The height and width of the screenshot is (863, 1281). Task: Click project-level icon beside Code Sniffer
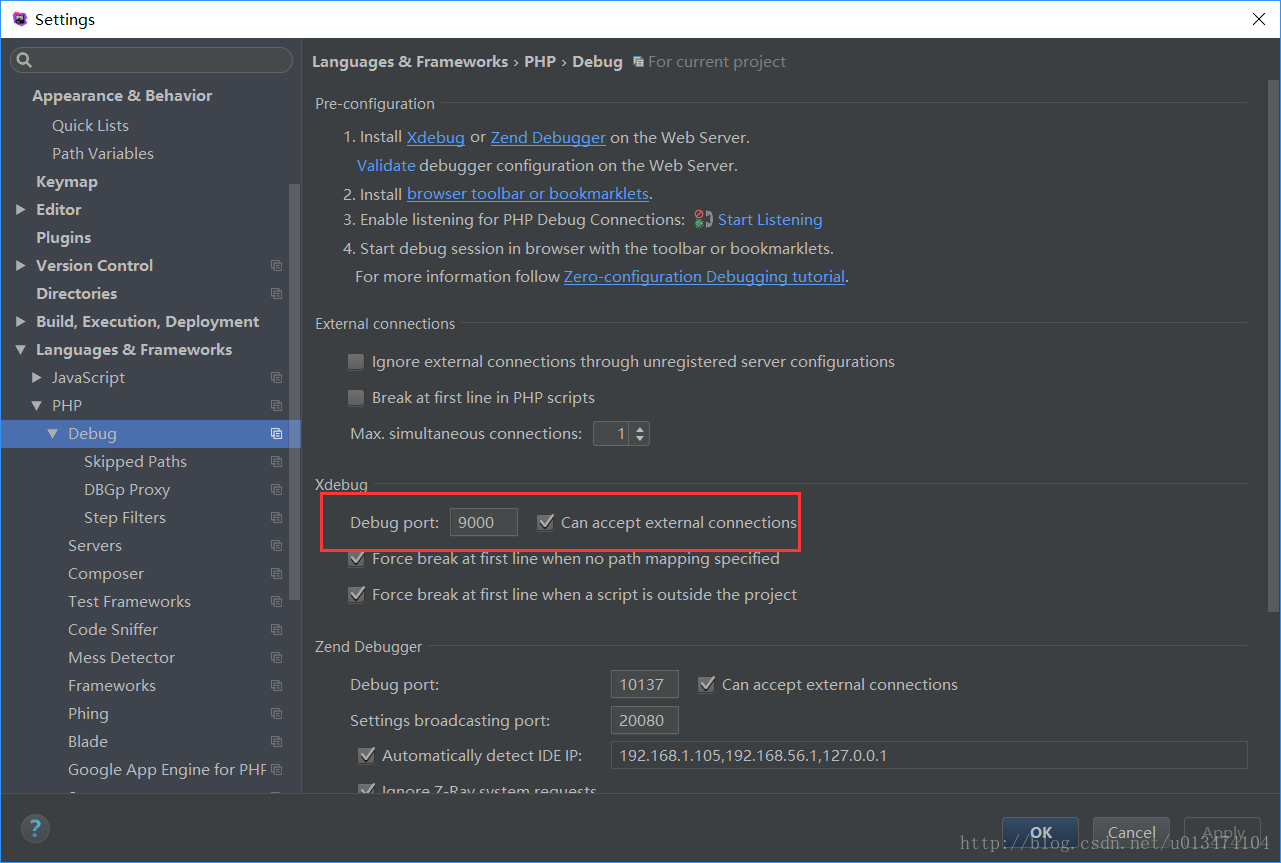(276, 630)
